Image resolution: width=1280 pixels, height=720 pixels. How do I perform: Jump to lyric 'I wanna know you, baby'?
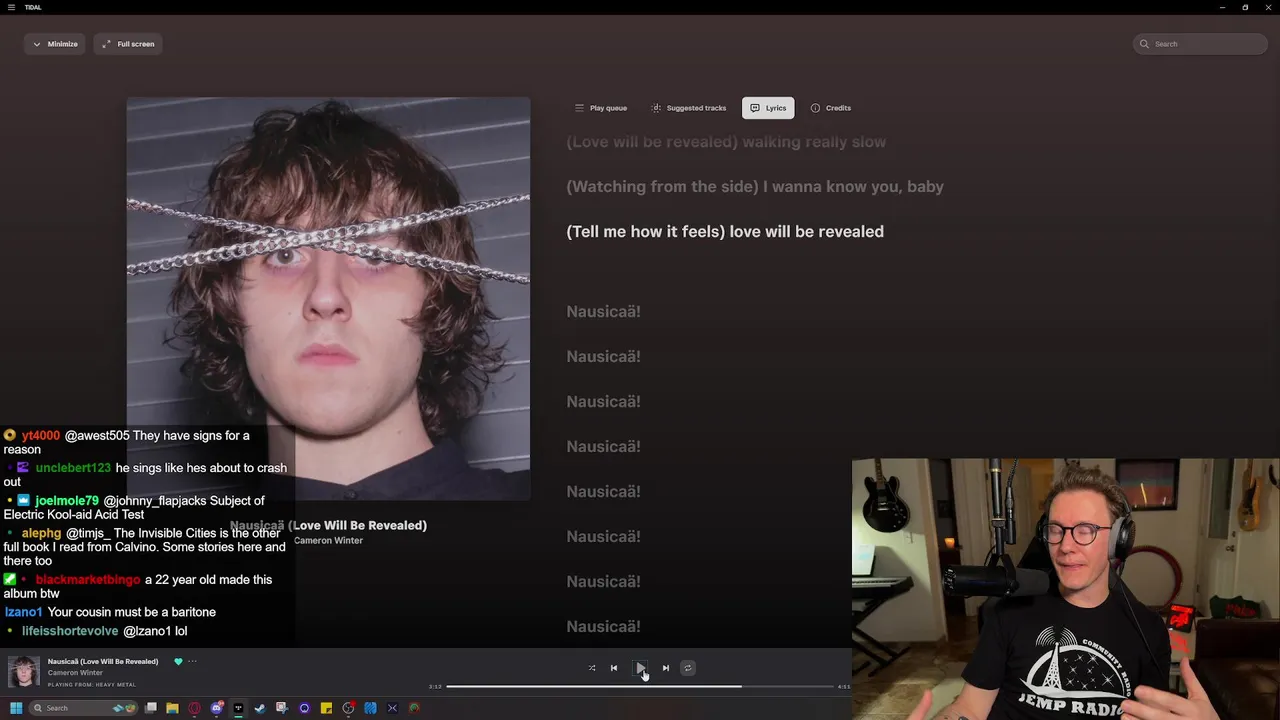coord(853,186)
